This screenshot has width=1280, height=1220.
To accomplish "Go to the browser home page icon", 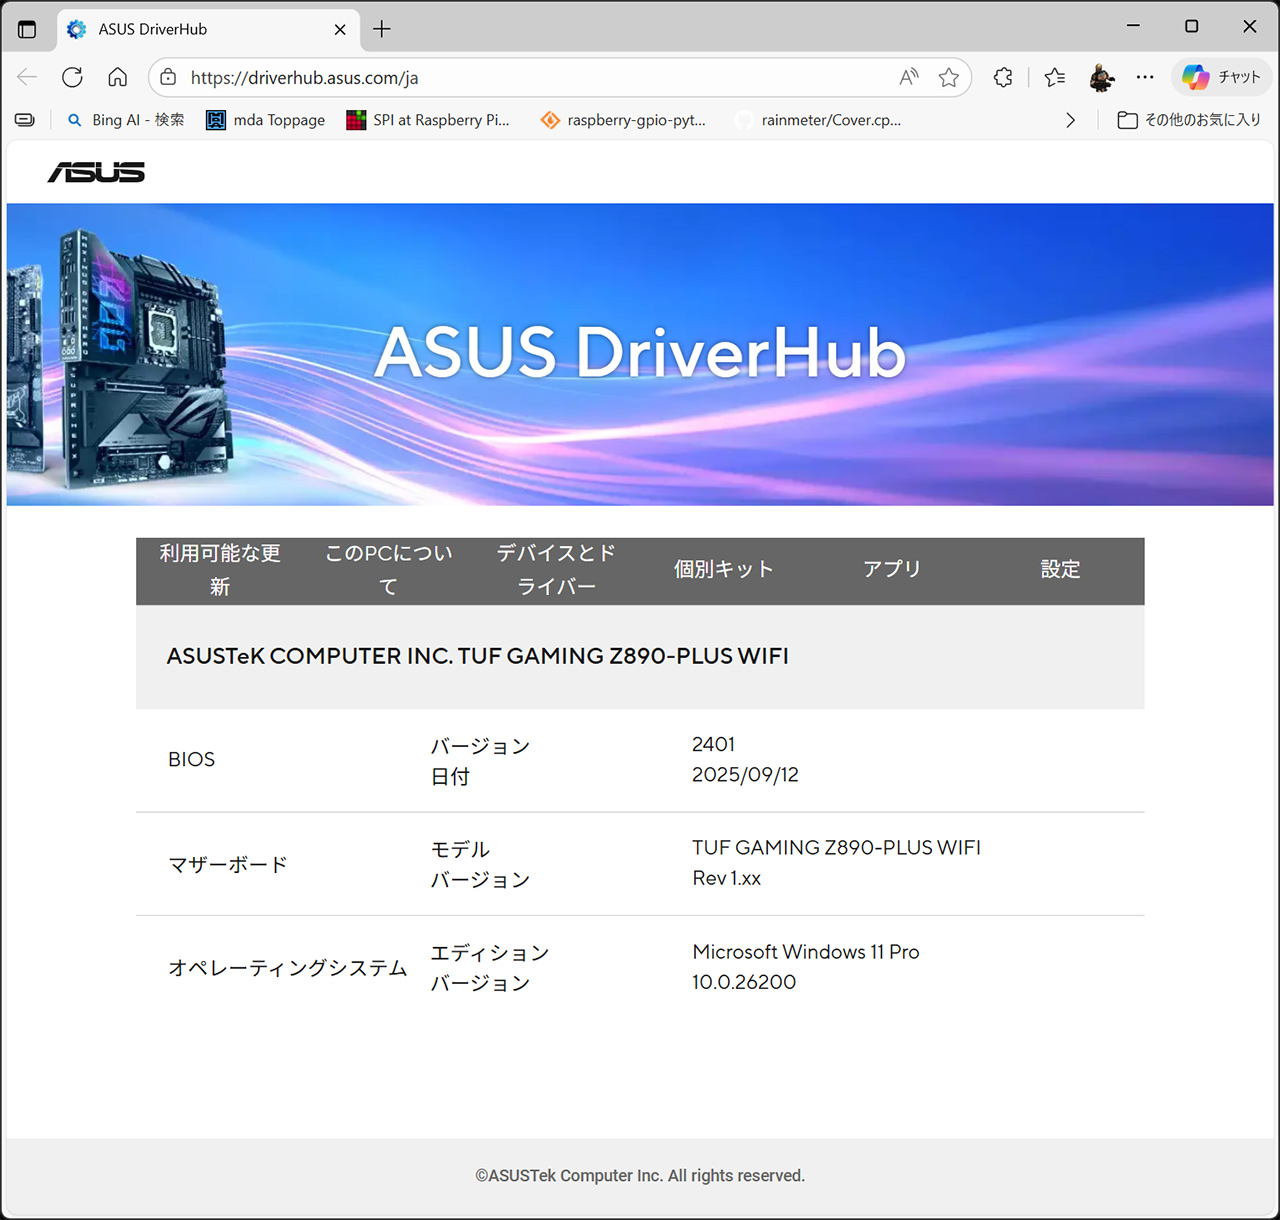I will (x=118, y=77).
